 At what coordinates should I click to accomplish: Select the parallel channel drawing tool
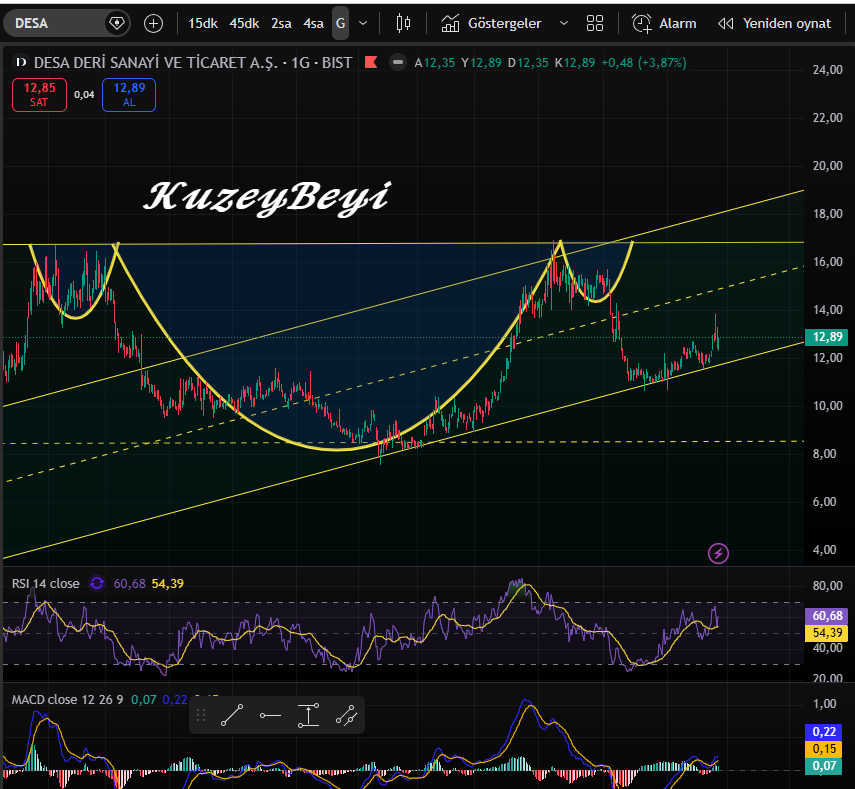coord(346,715)
